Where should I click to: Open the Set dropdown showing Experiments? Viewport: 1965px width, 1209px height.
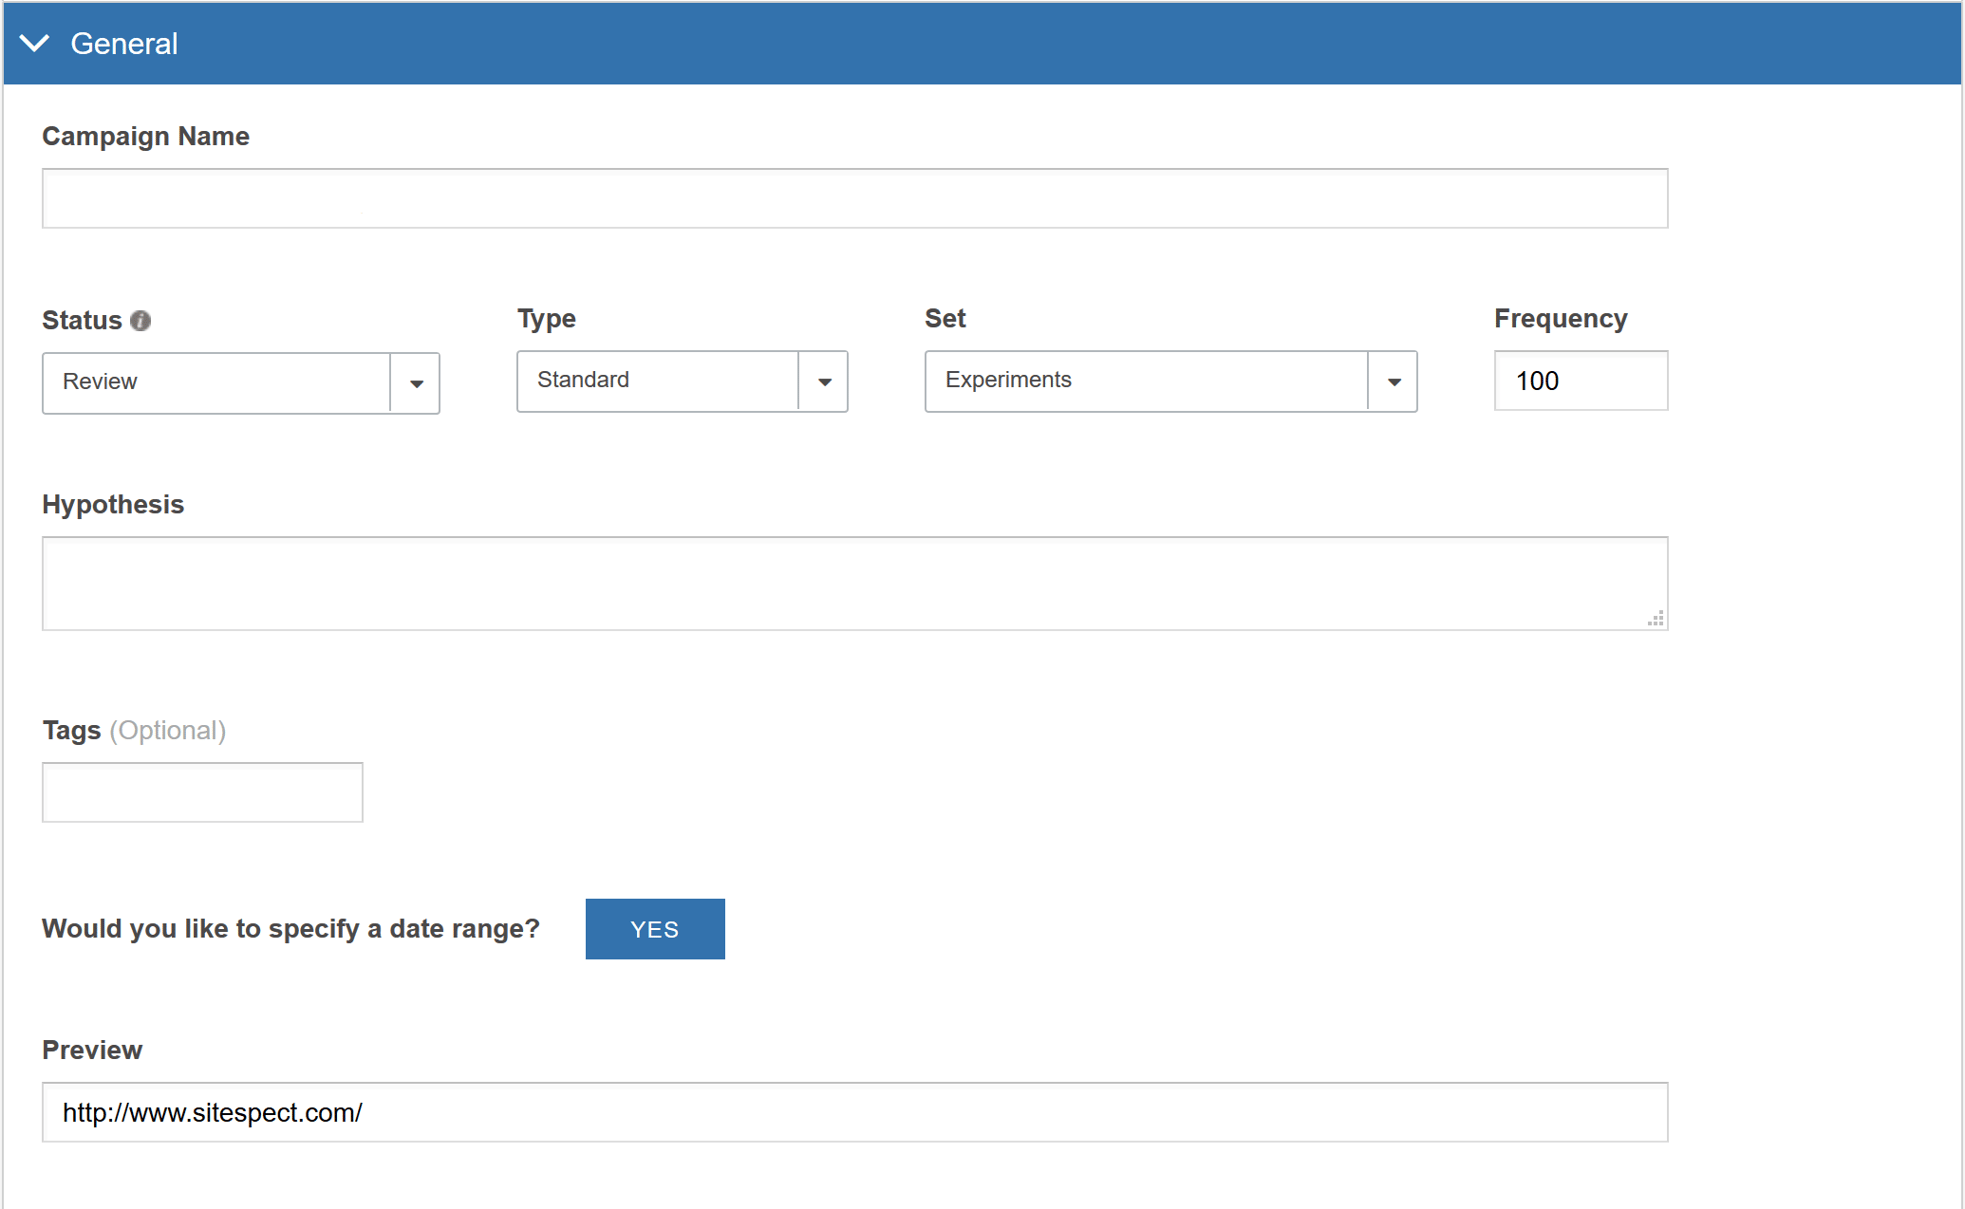coord(1171,380)
